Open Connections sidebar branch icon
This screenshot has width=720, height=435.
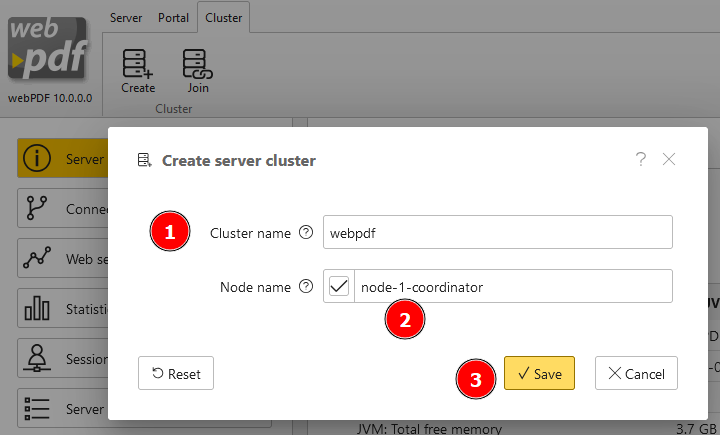pyautogui.click(x=37, y=208)
